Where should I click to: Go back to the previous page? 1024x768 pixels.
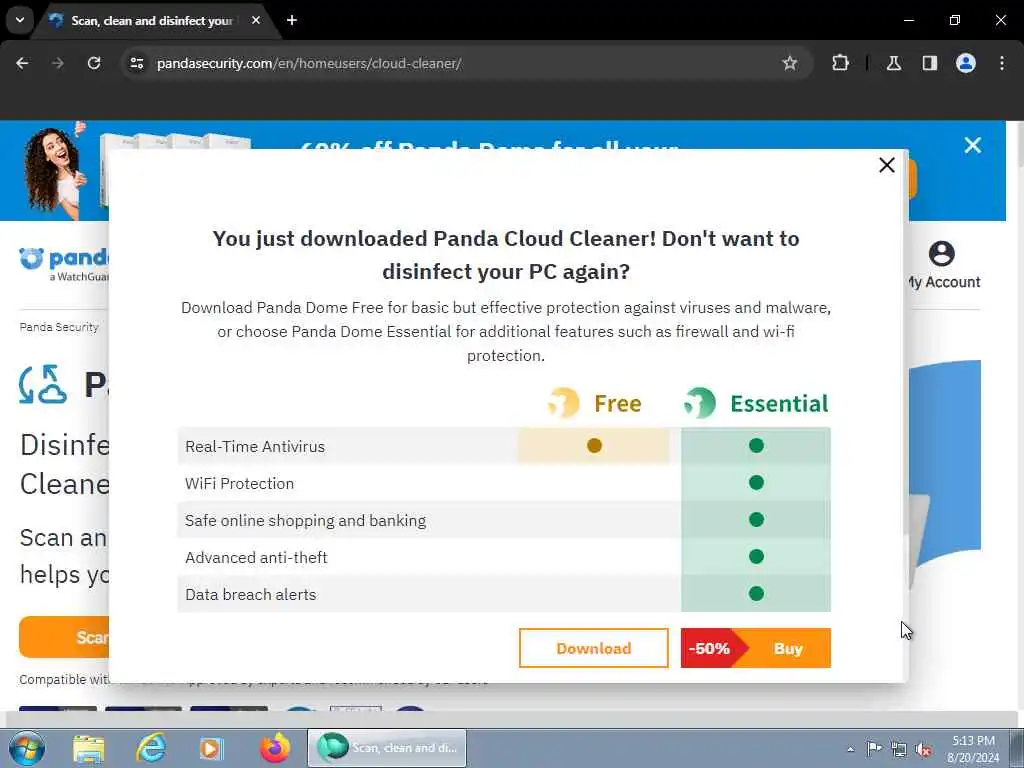point(22,63)
